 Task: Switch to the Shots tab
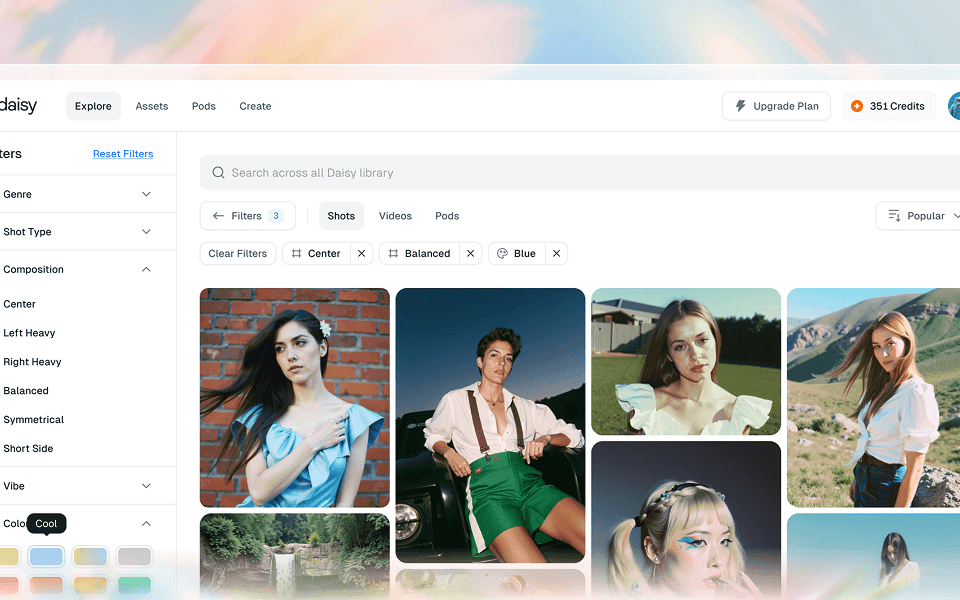click(341, 216)
